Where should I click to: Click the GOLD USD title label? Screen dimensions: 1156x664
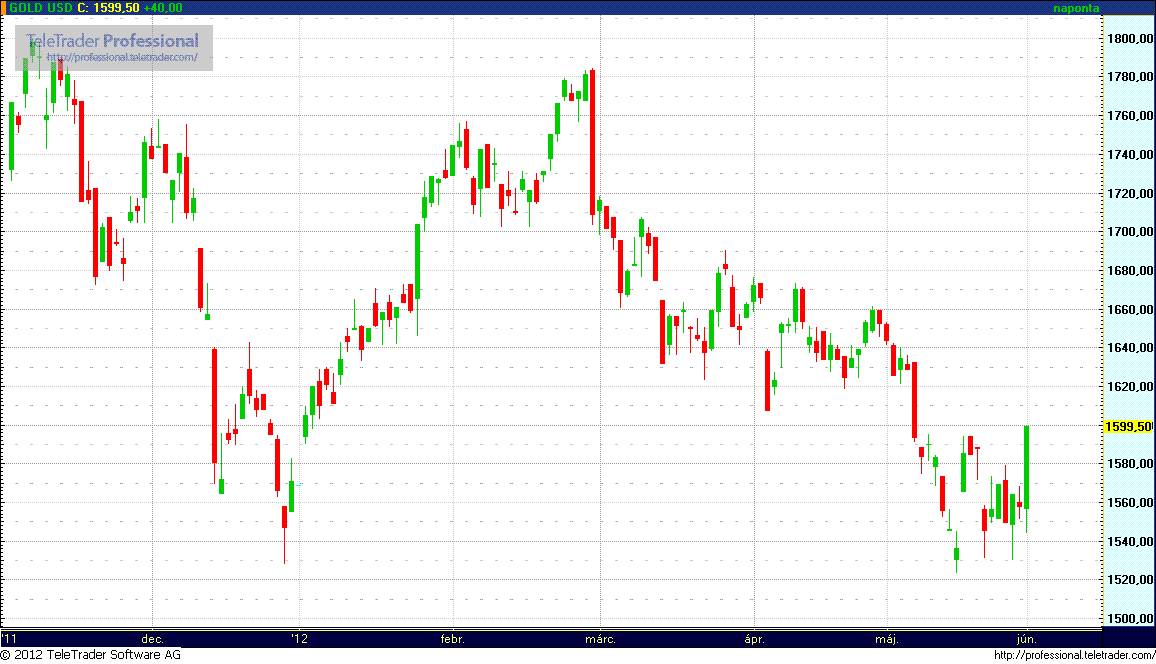(x=41, y=7)
